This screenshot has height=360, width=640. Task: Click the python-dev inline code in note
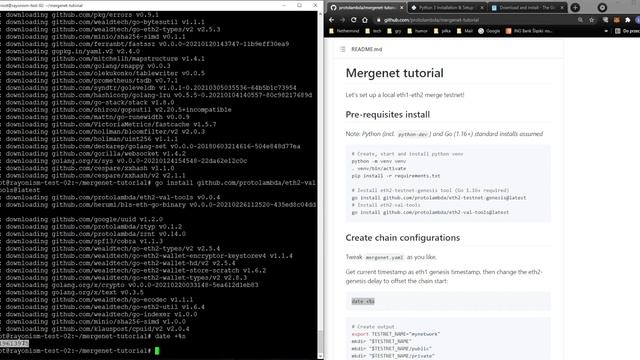(412, 134)
